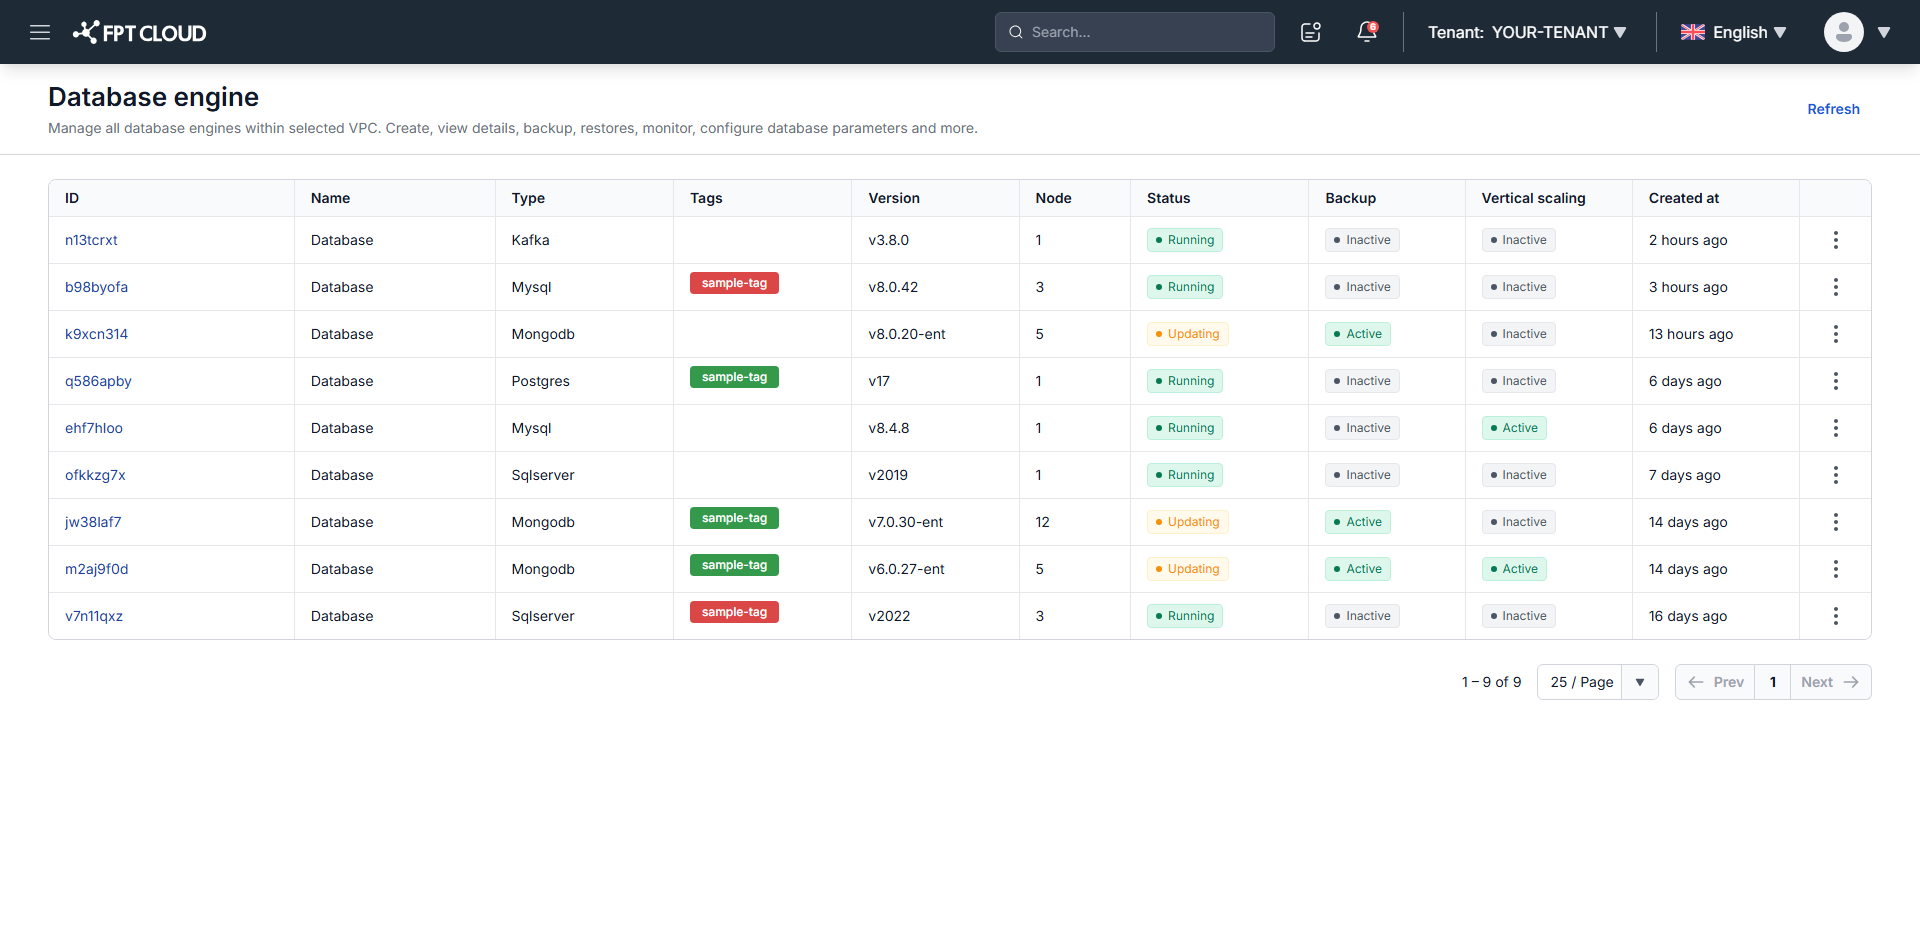Focus the Search input field
This screenshot has width=1920, height=945.
1135,32
